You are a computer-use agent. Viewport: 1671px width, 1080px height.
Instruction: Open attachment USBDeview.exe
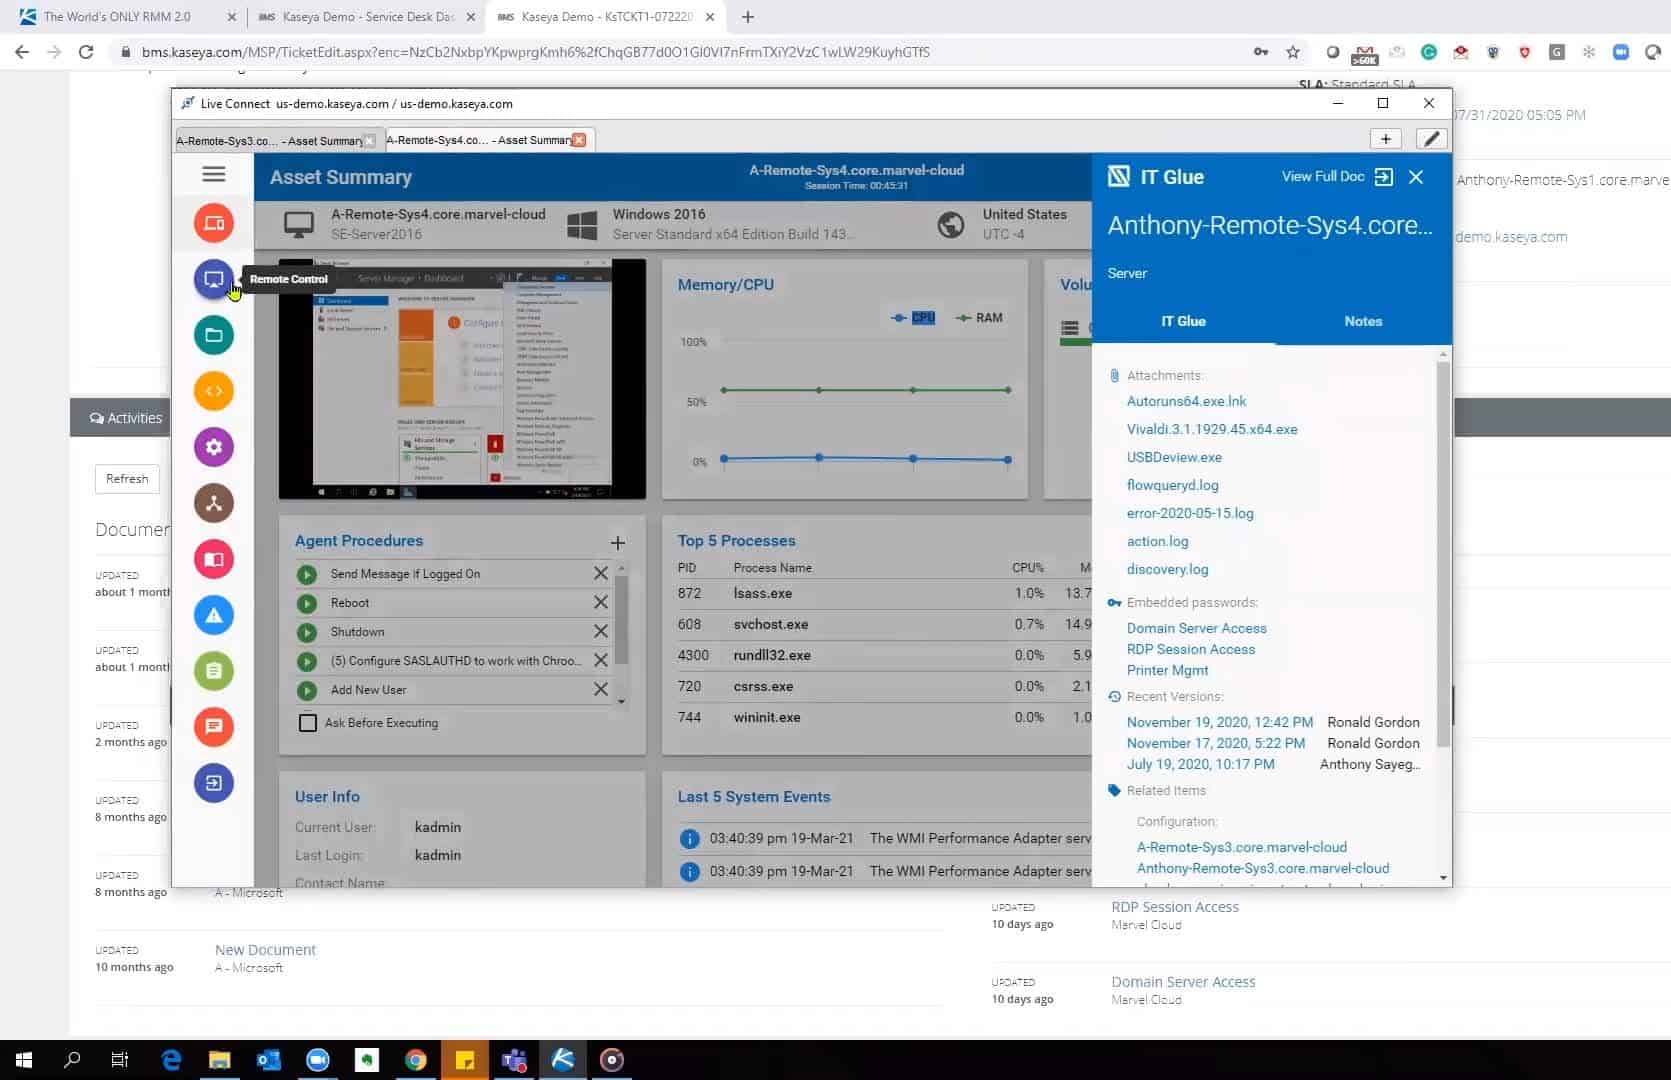pos(1174,457)
